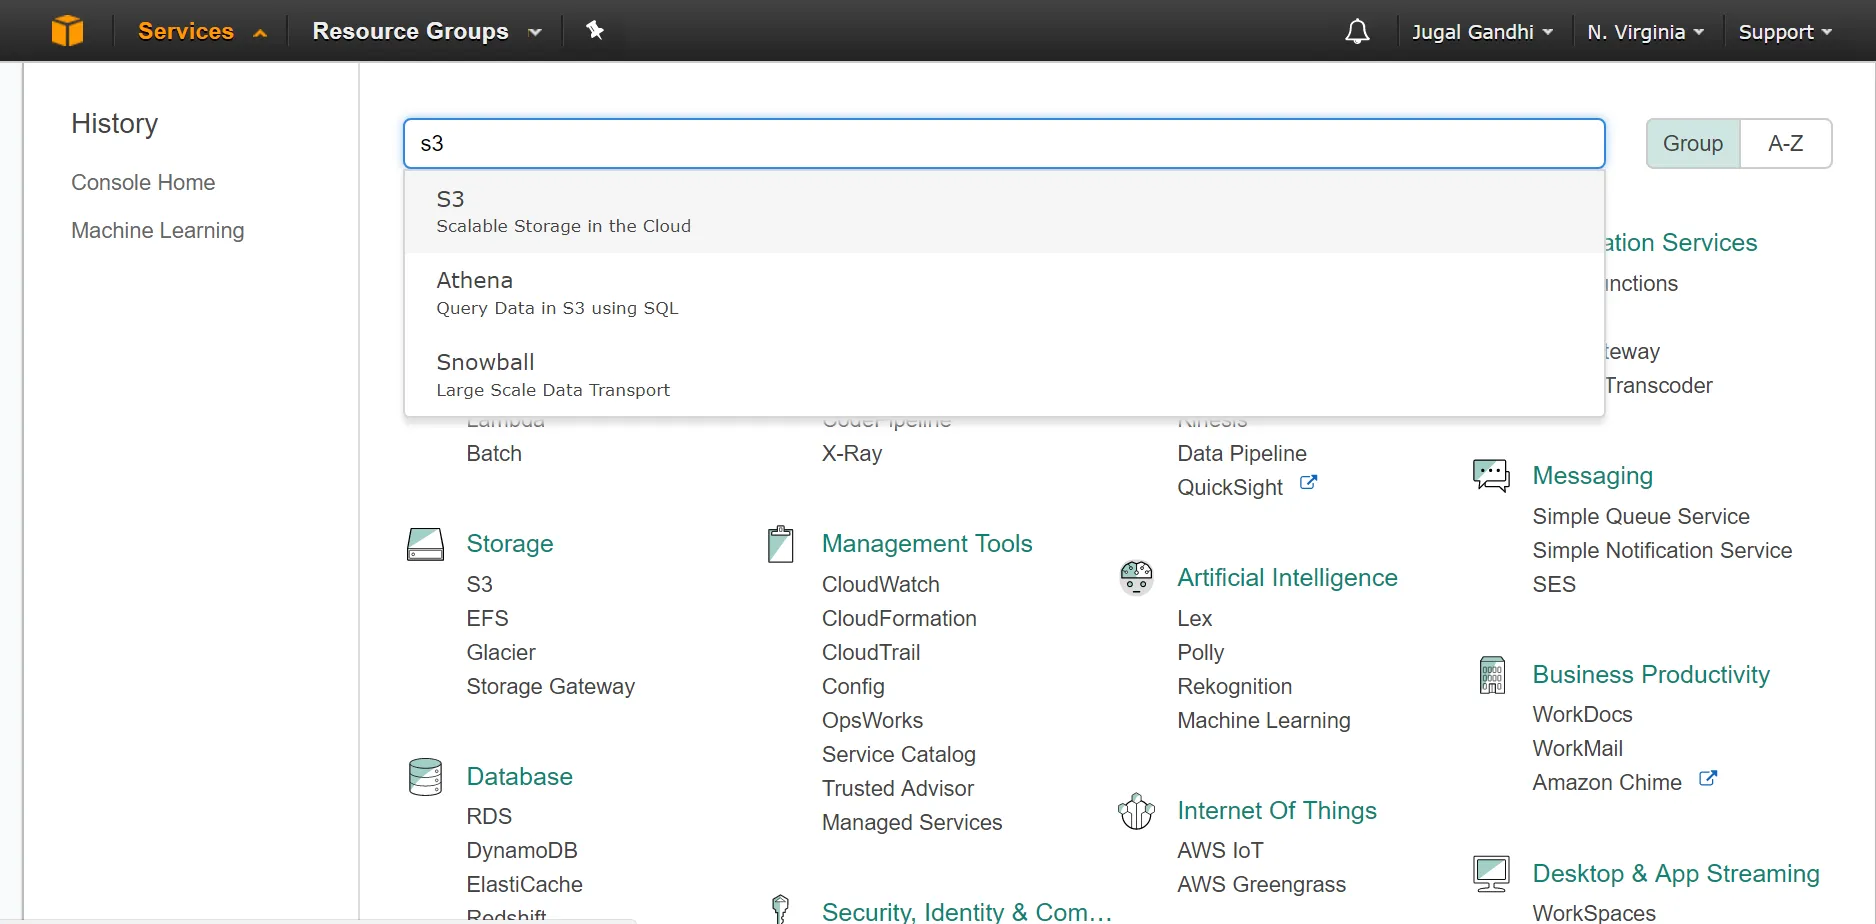Screen dimensions: 1876x924
Task: Select the Athena search suggestion
Action: [1004, 294]
